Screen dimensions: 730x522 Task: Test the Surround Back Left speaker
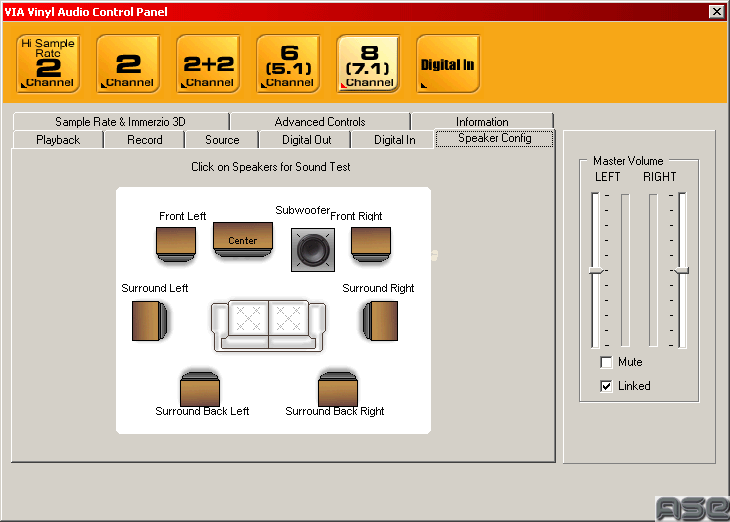coord(200,389)
